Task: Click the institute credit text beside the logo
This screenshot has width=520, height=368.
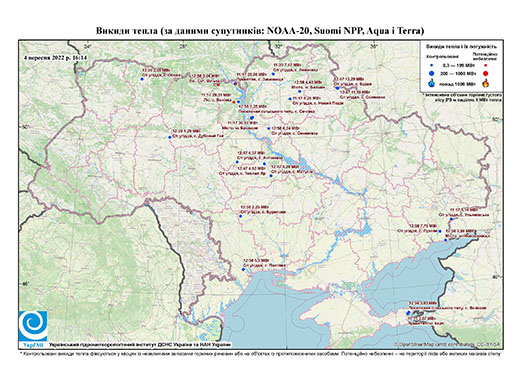Action: click(140, 344)
